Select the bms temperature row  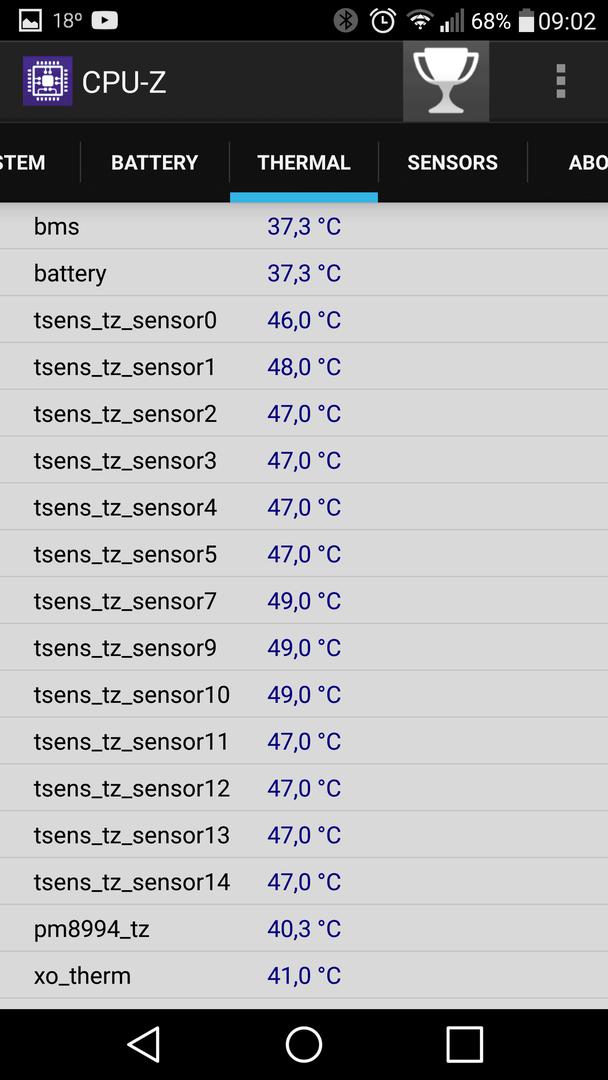304,226
